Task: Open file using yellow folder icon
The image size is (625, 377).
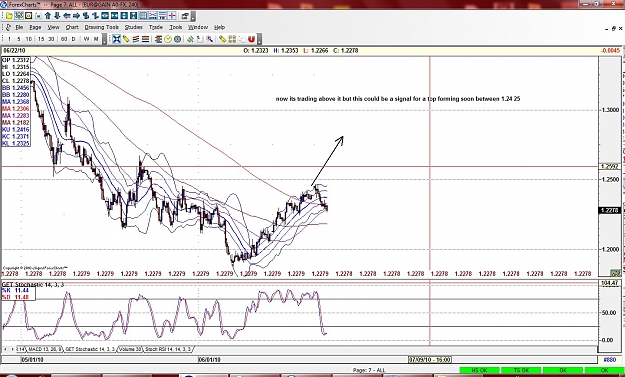Action: pyautogui.click(x=9, y=16)
